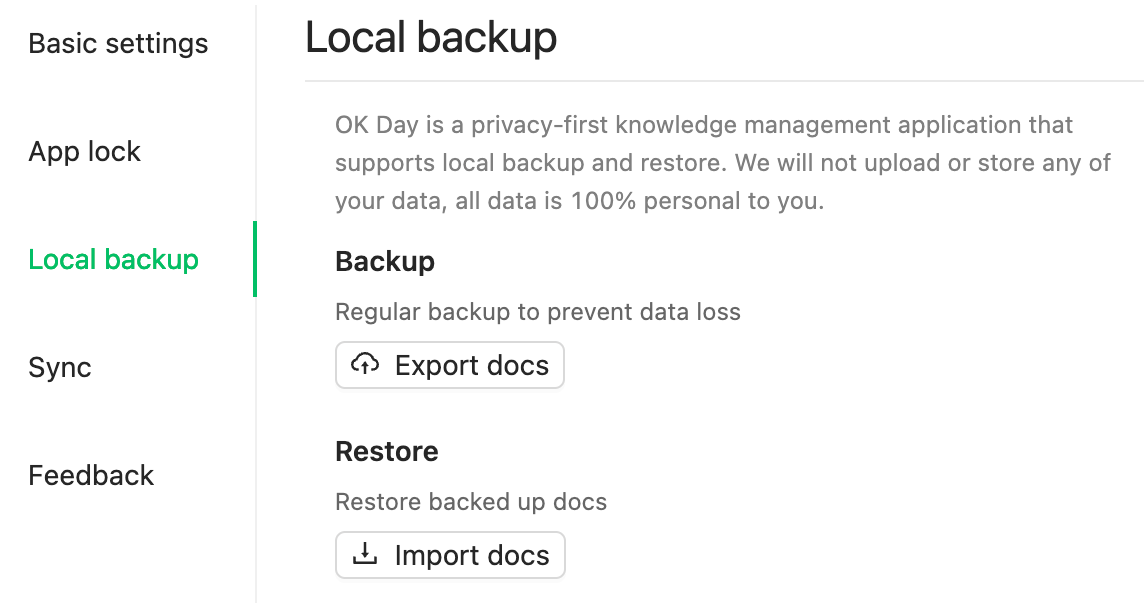
Task: Select the Local backup sidebar item
Action: tap(113, 260)
